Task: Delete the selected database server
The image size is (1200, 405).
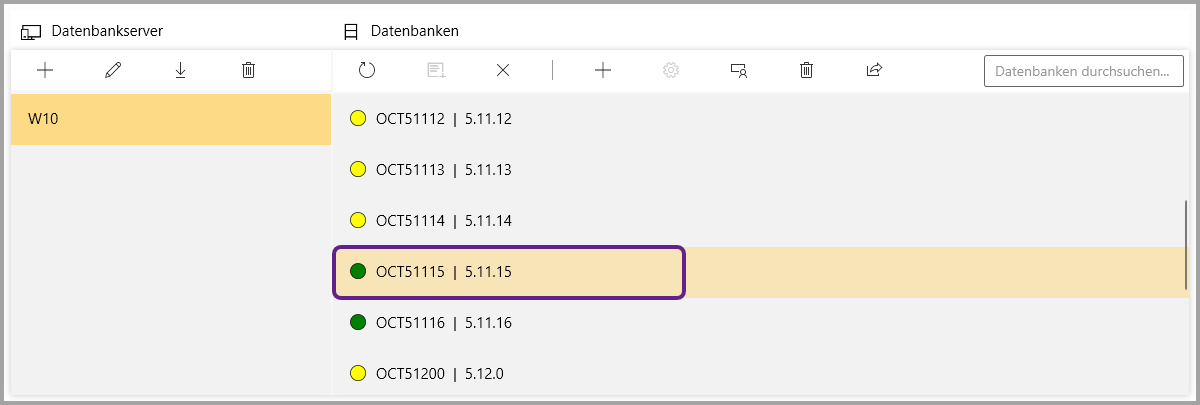Action: [249, 70]
